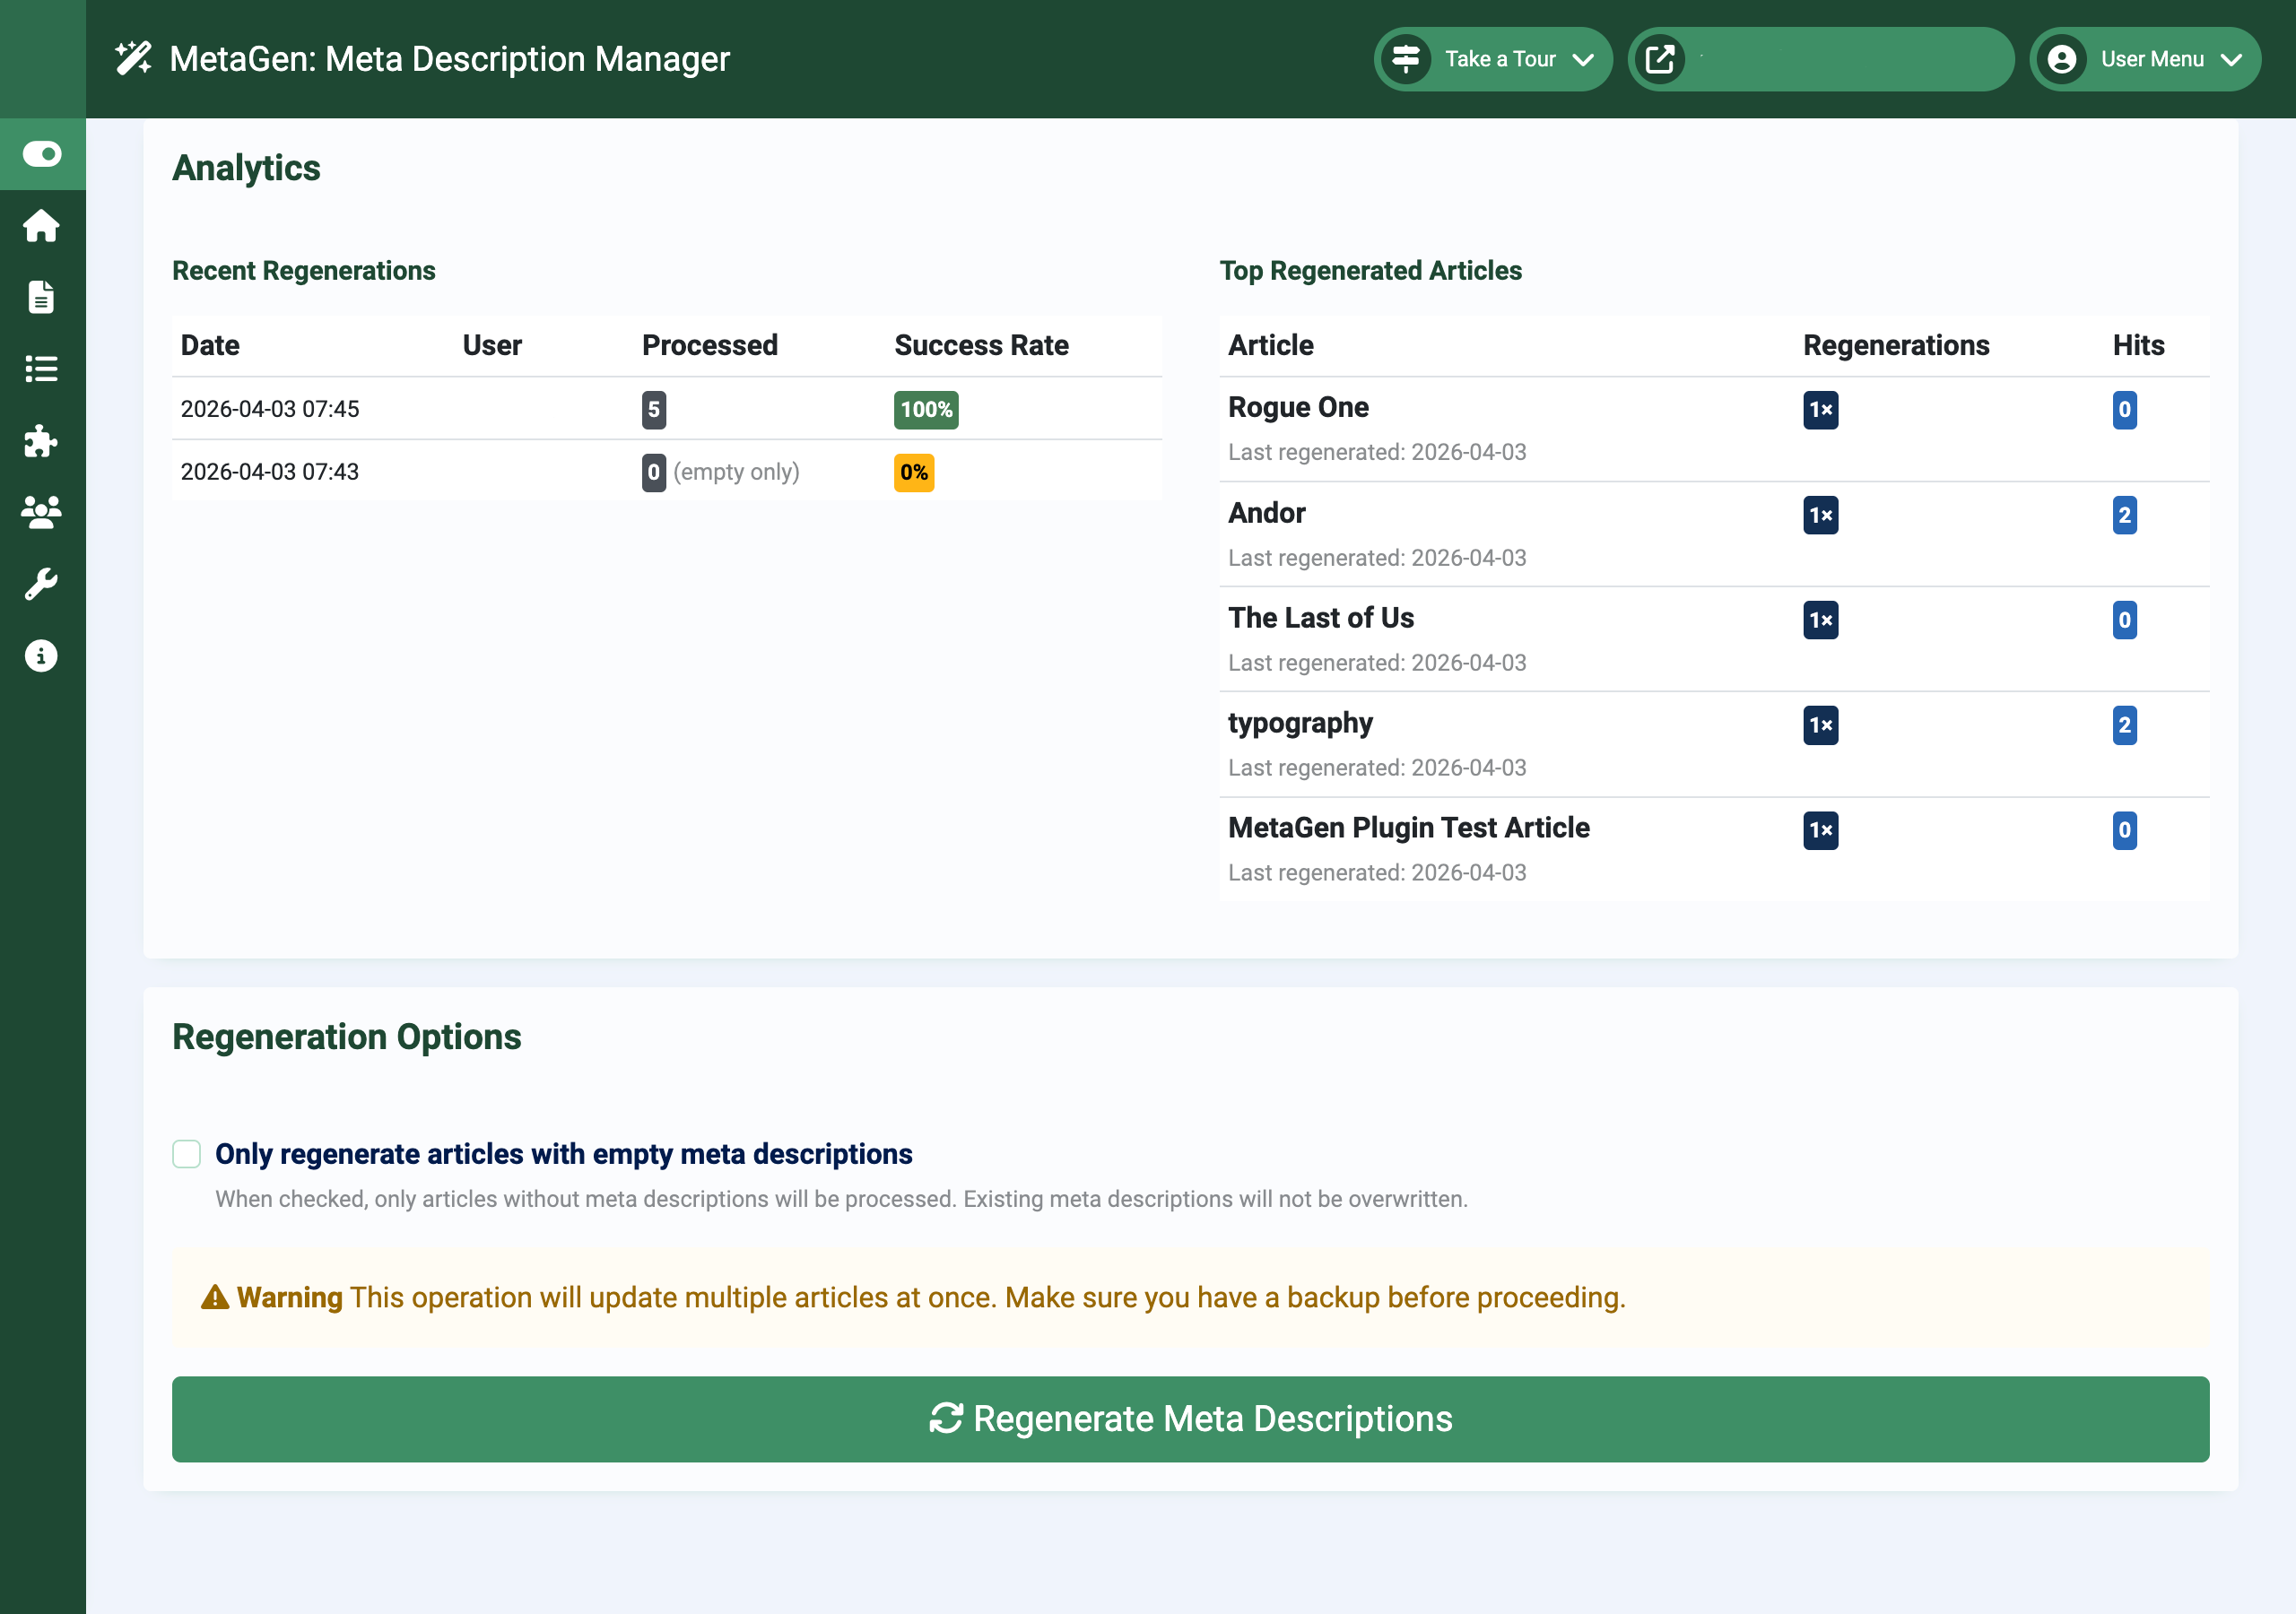2296x1614 pixels.
Task: Open the Home sidebar icon
Action: (x=42, y=226)
